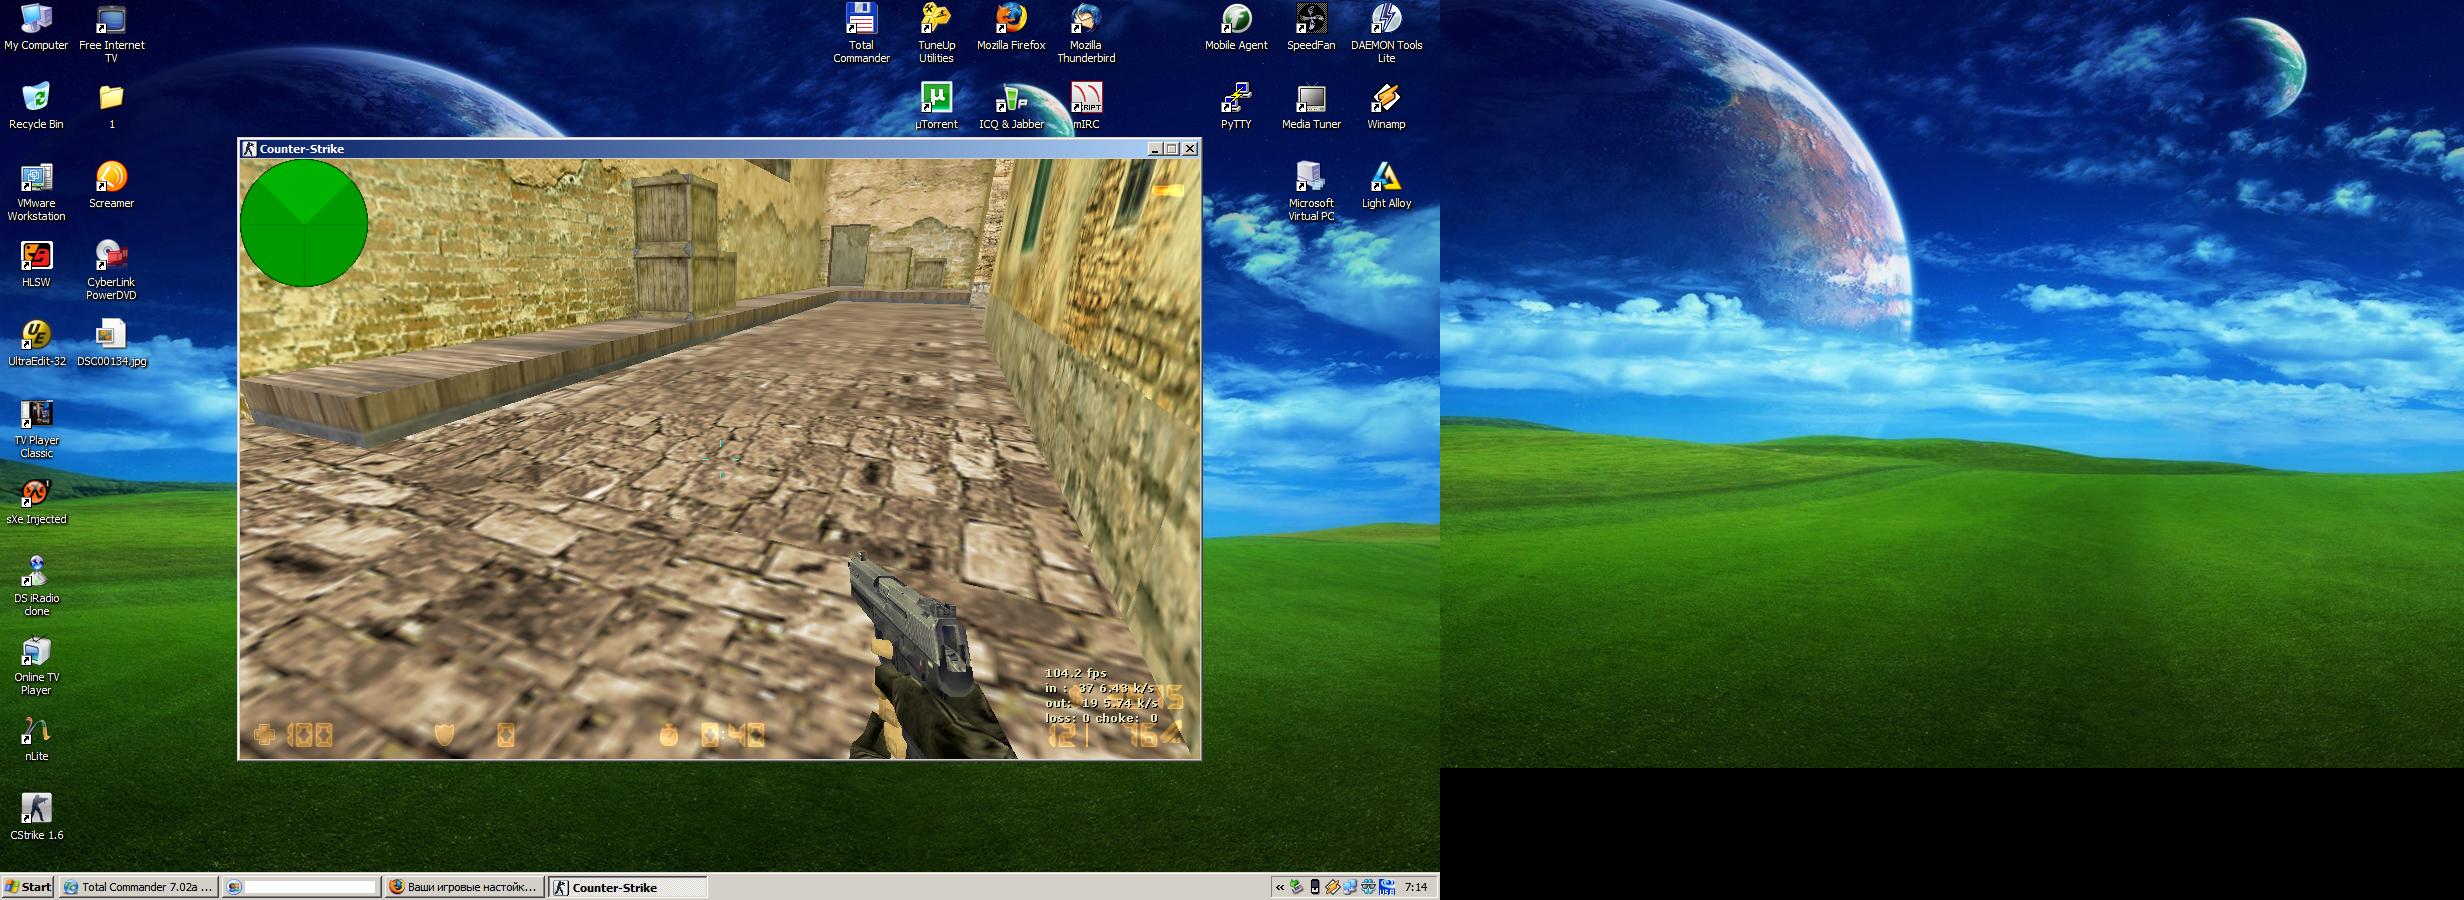Select the µTorrent desktop icon
Screen dimensions: 2464x900
coord(936,99)
